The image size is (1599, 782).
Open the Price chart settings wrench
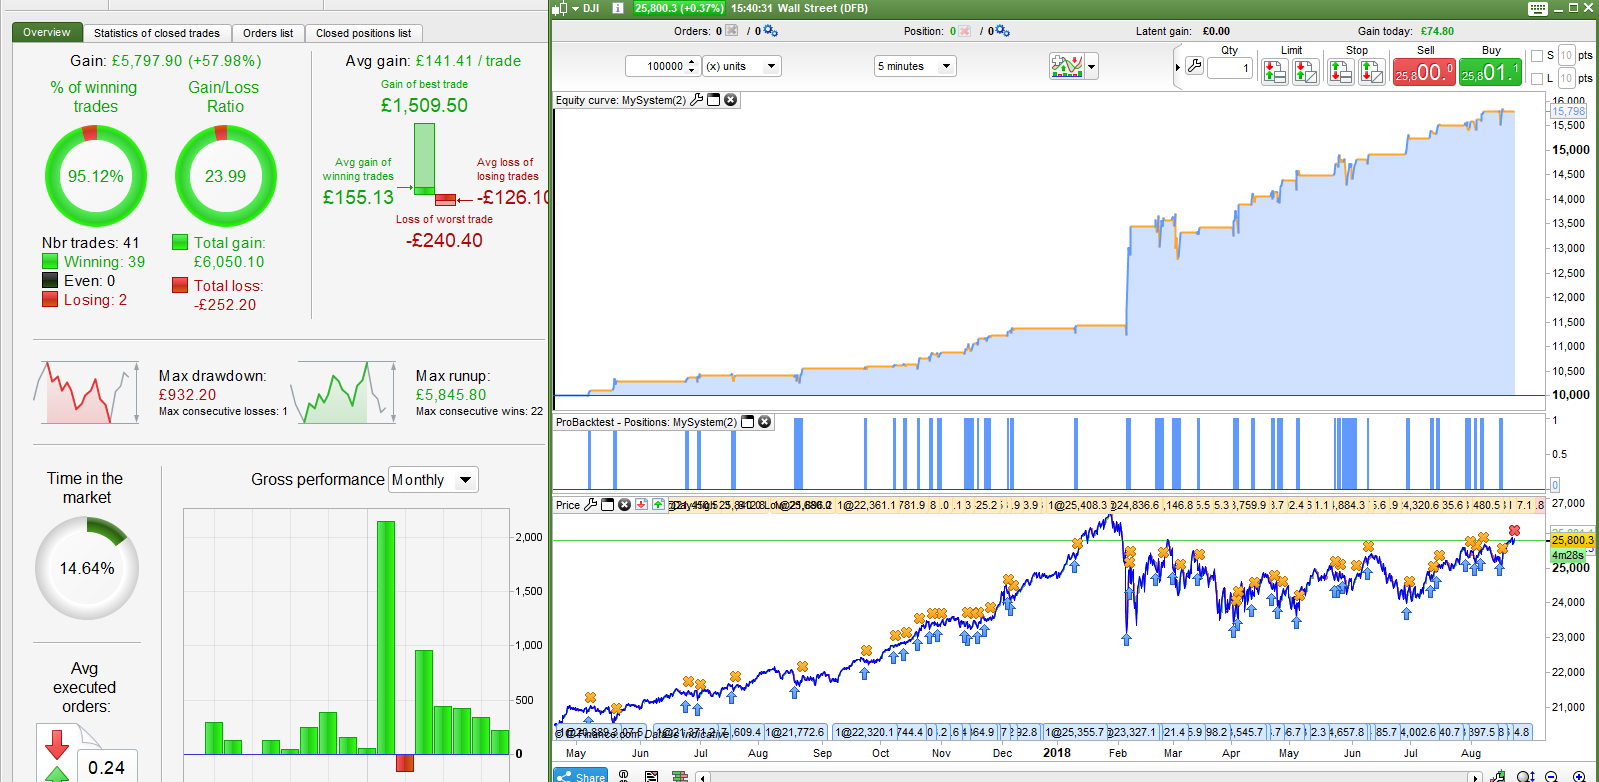pos(591,505)
